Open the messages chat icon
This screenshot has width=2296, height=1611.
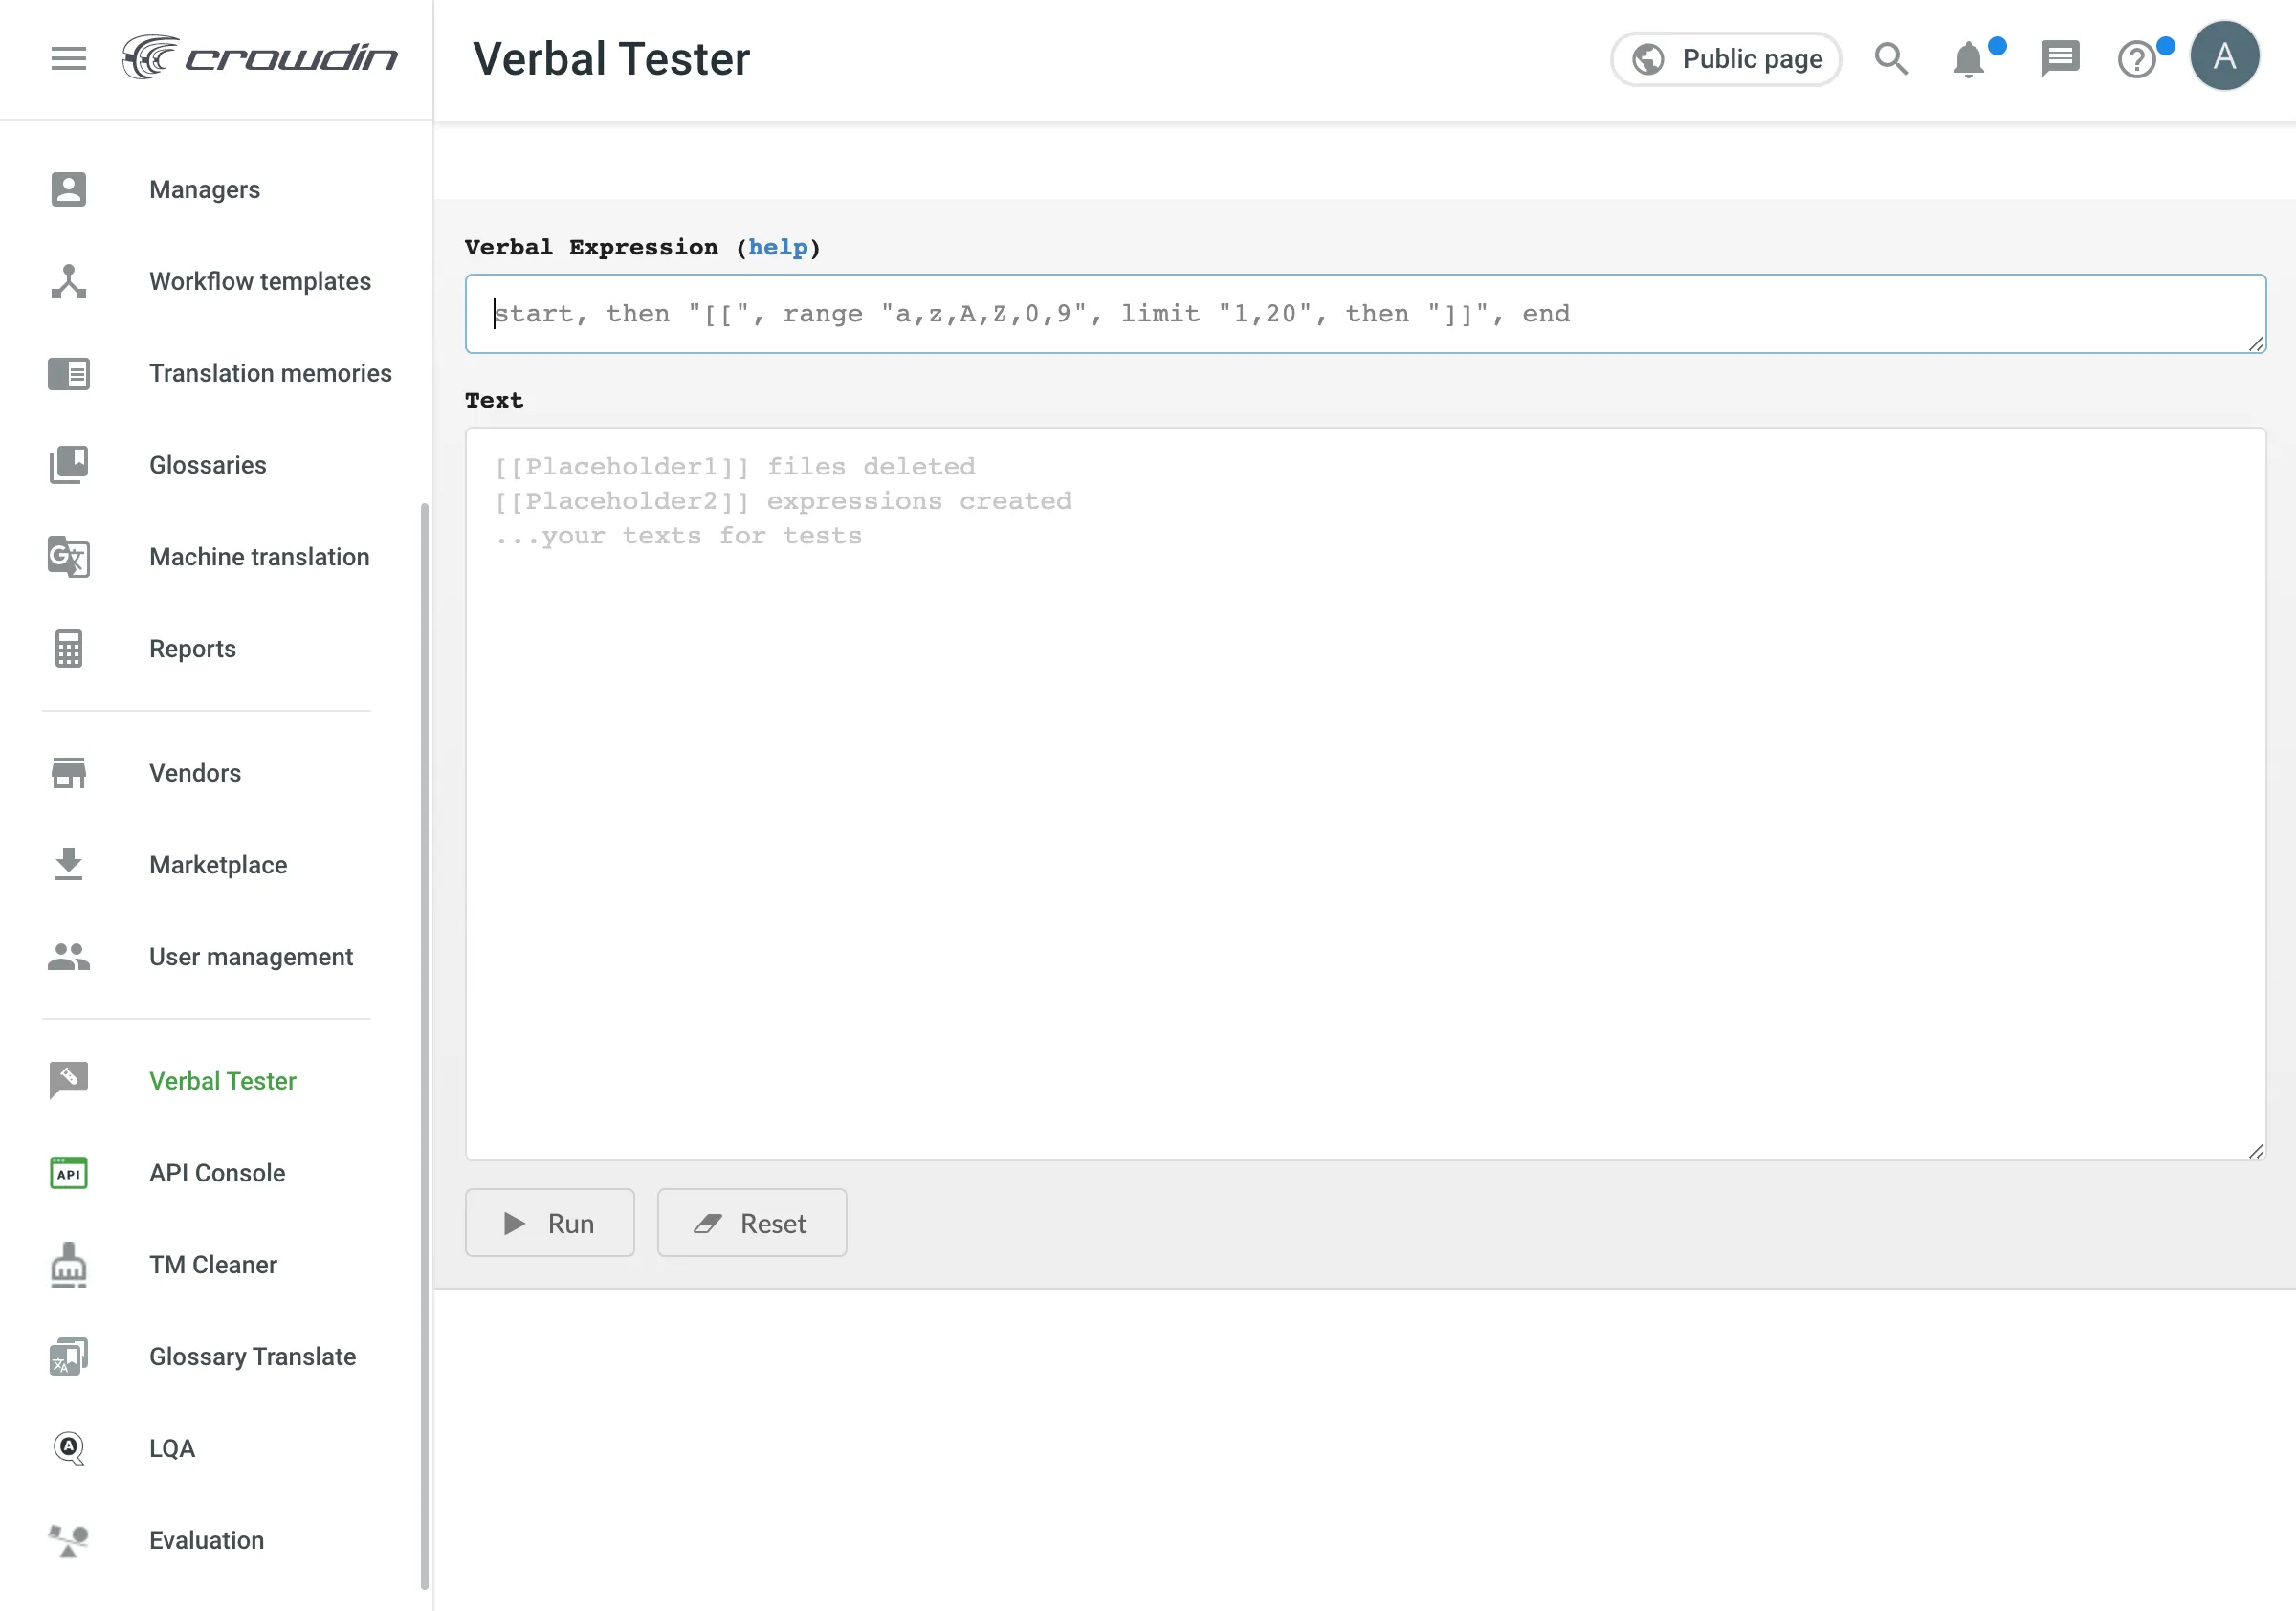pyautogui.click(x=2059, y=59)
